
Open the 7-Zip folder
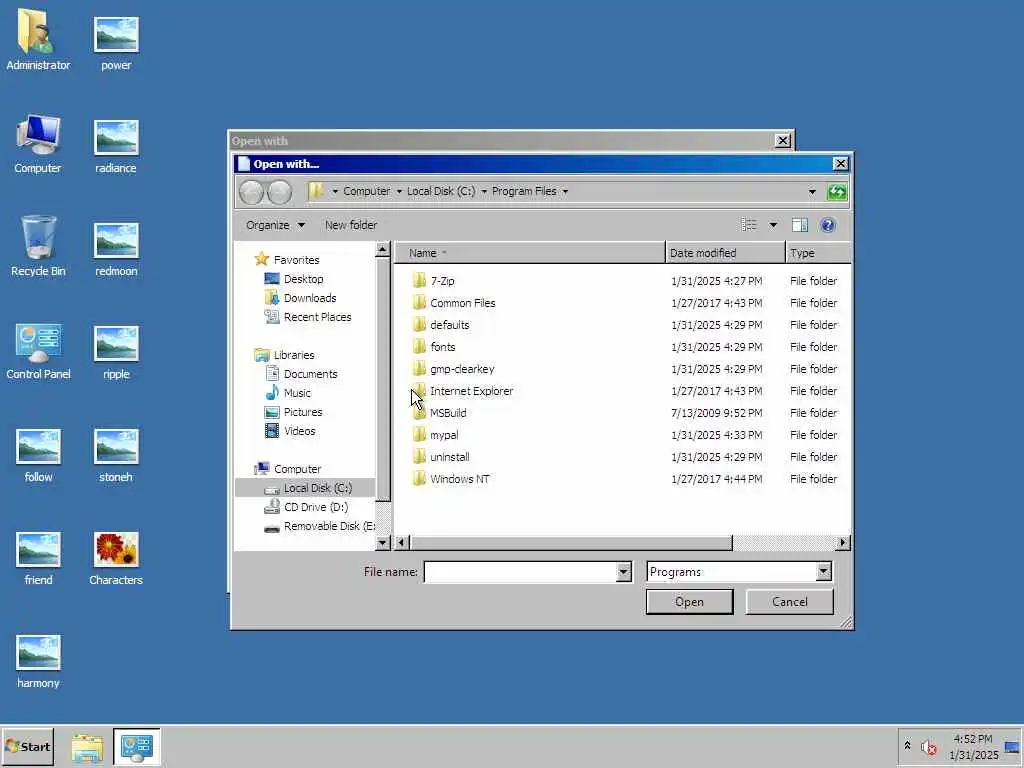[x=442, y=281]
